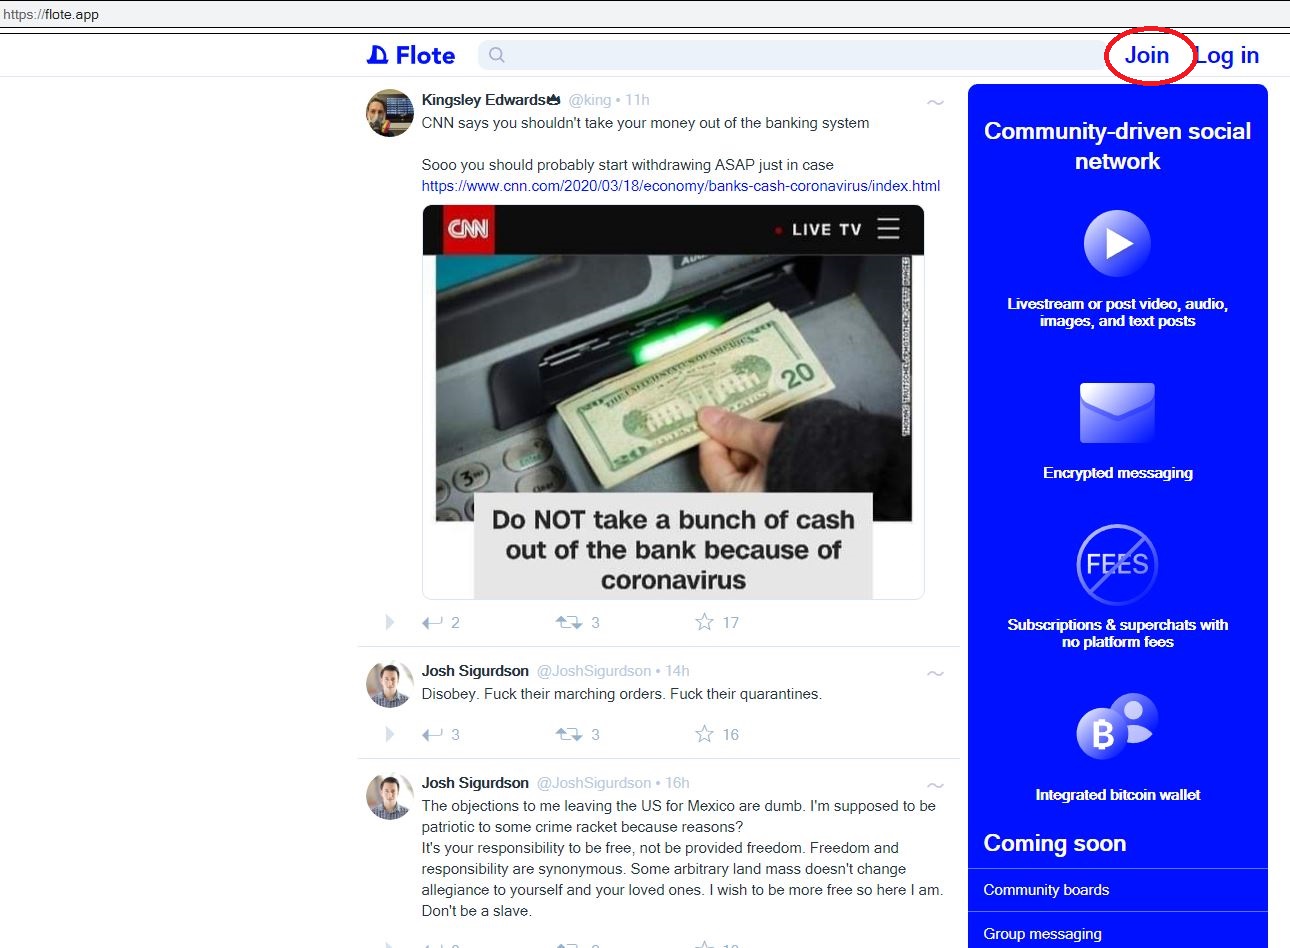Open the 11h timestamp on Kingsley's post
The height and width of the screenshot is (948, 1290).
coord(638,100)
